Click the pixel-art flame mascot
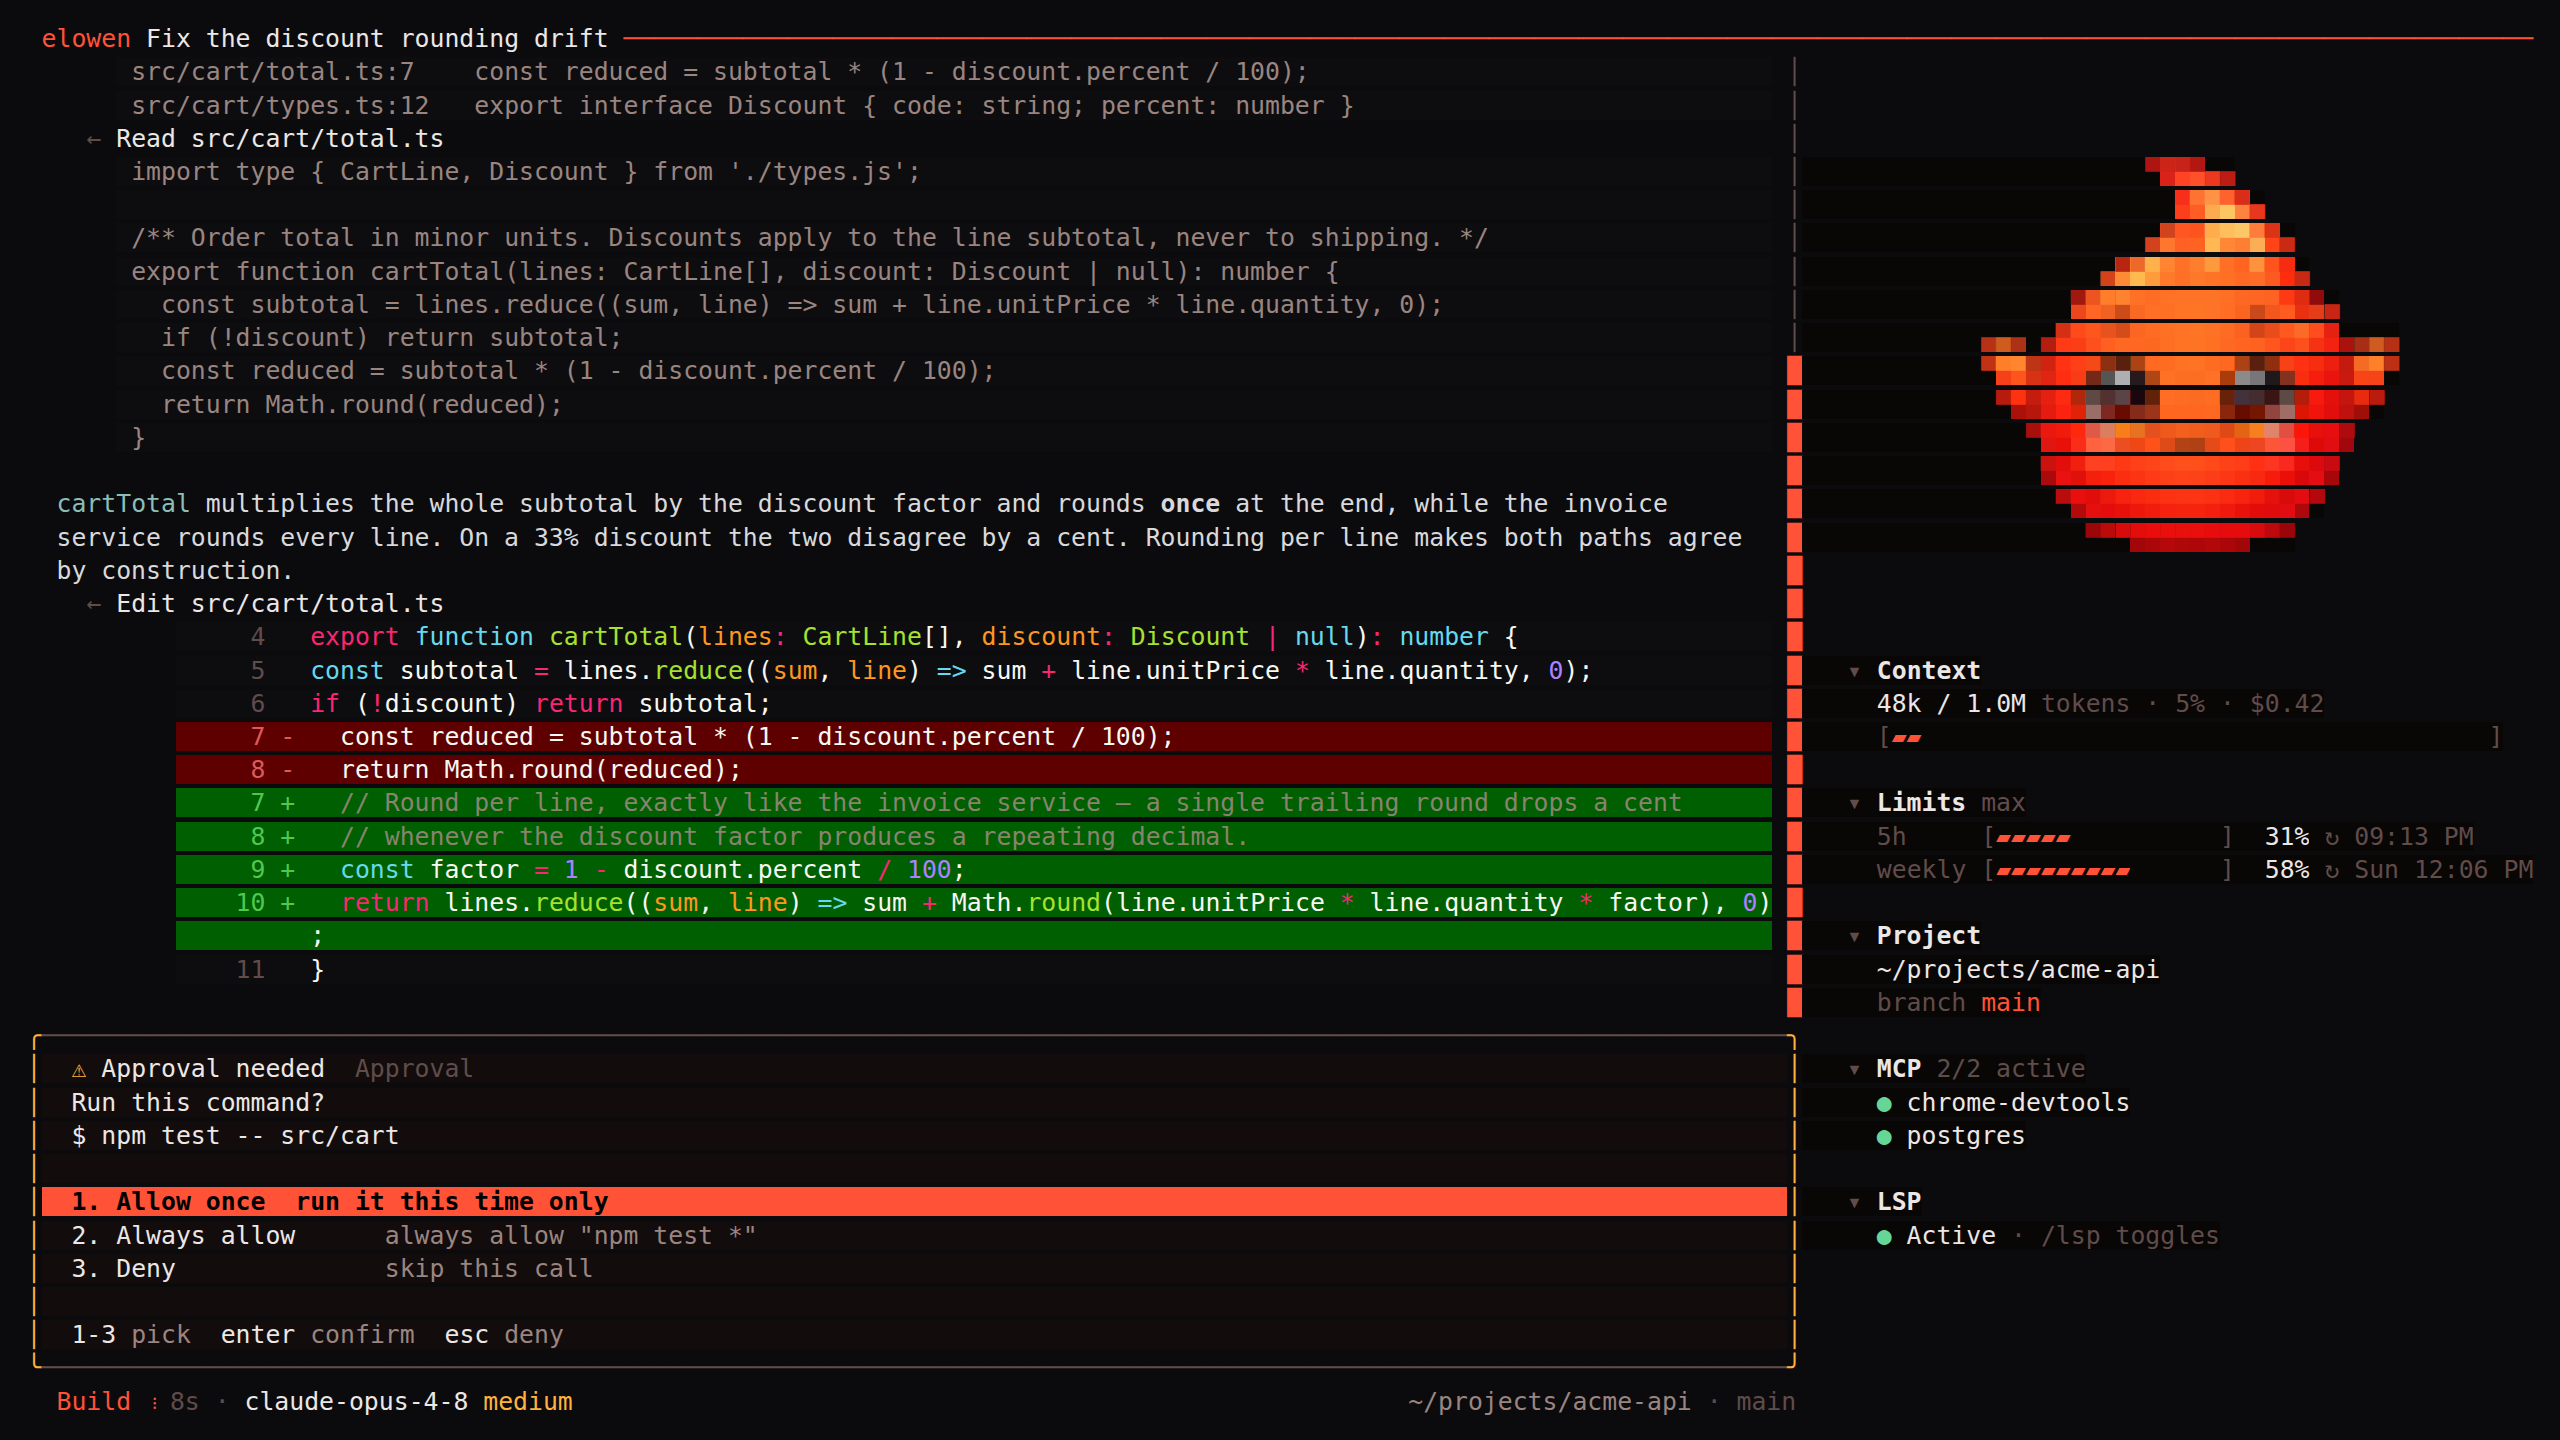The height and width of the screenshot is (1440, 2560). click(2190, 354)
